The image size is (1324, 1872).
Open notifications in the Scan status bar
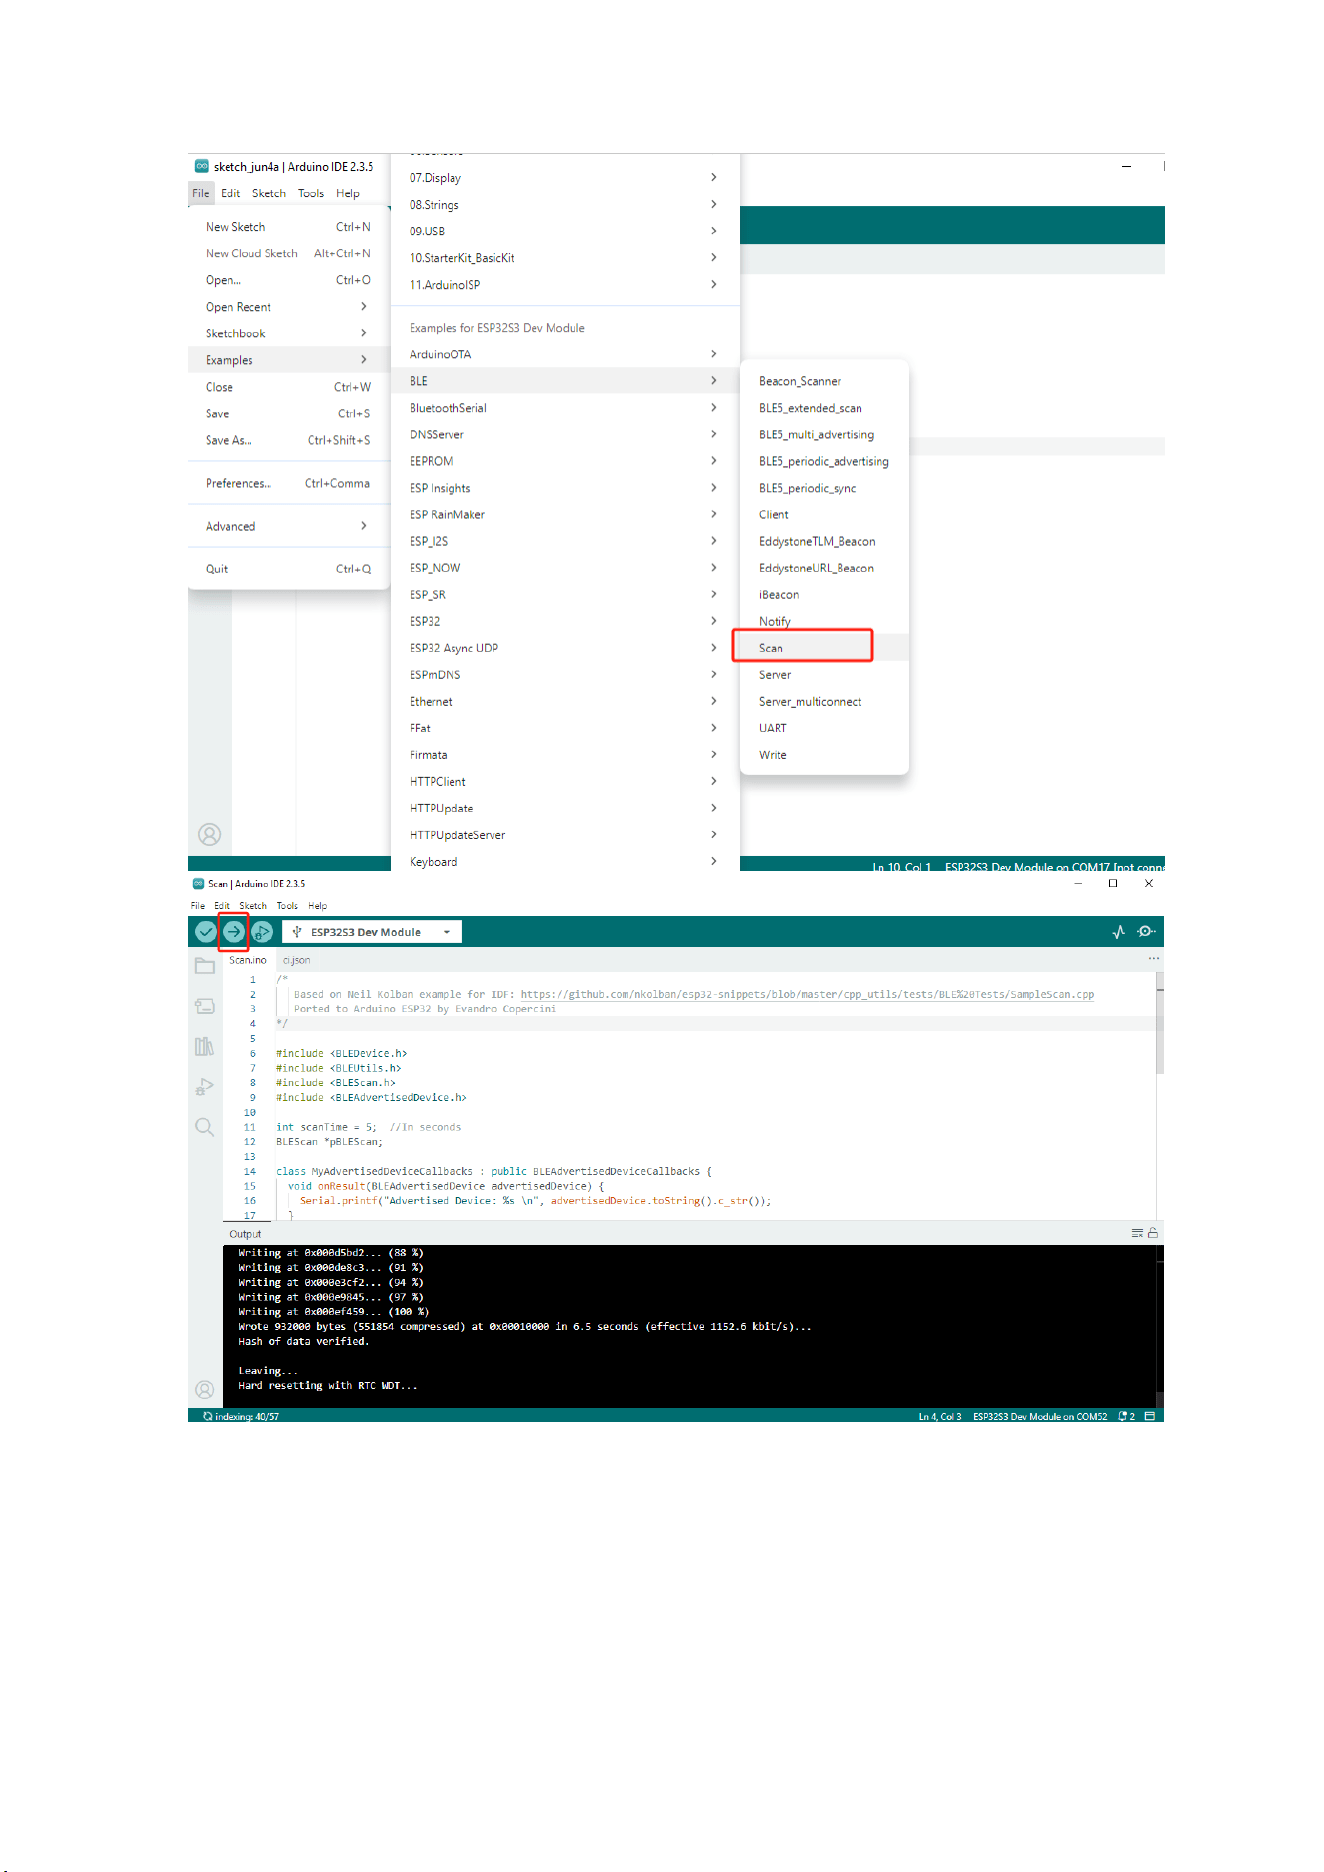tap(1127, 1416)
